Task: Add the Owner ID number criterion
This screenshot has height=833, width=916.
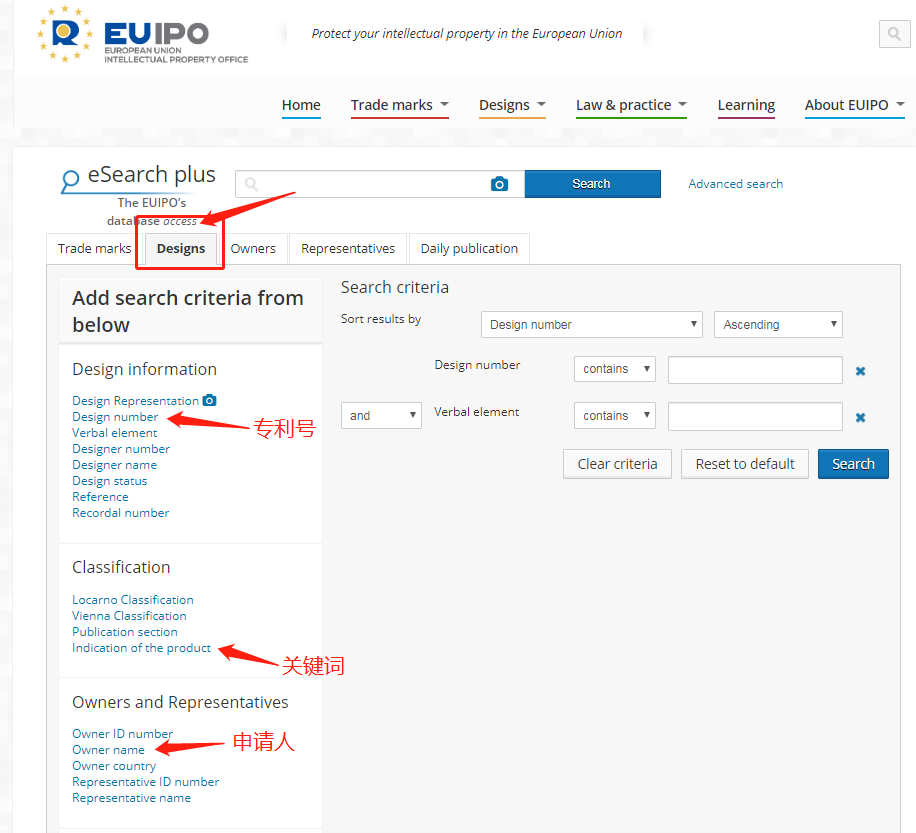Action: coord(123,734)
